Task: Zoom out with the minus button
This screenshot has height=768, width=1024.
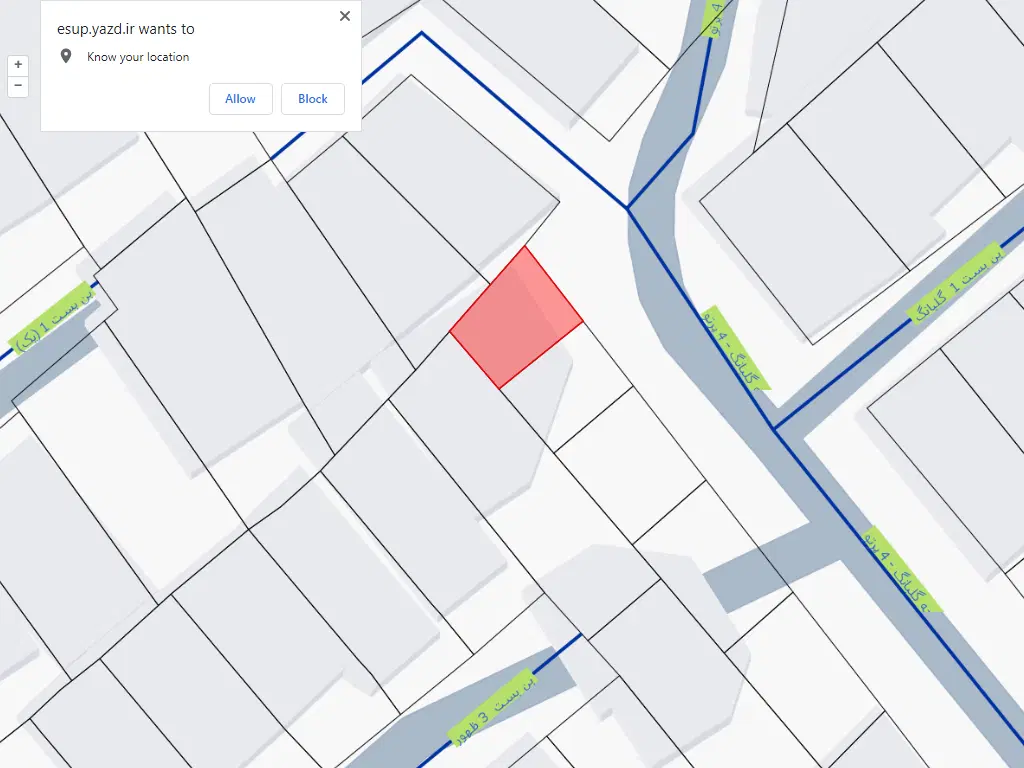Action: 18,86
